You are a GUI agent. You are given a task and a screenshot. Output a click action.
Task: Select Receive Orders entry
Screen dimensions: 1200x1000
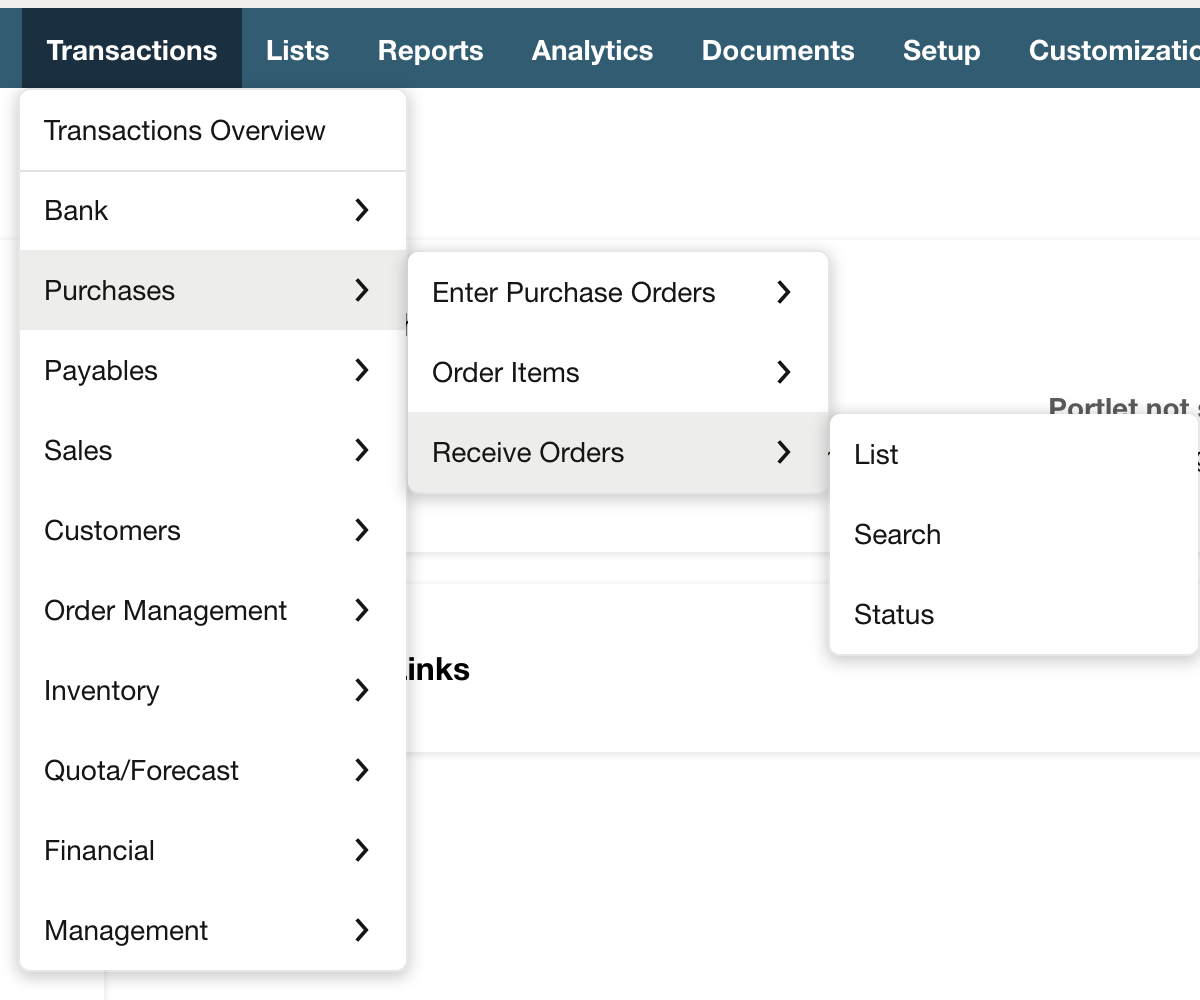(x=618, y=453)
